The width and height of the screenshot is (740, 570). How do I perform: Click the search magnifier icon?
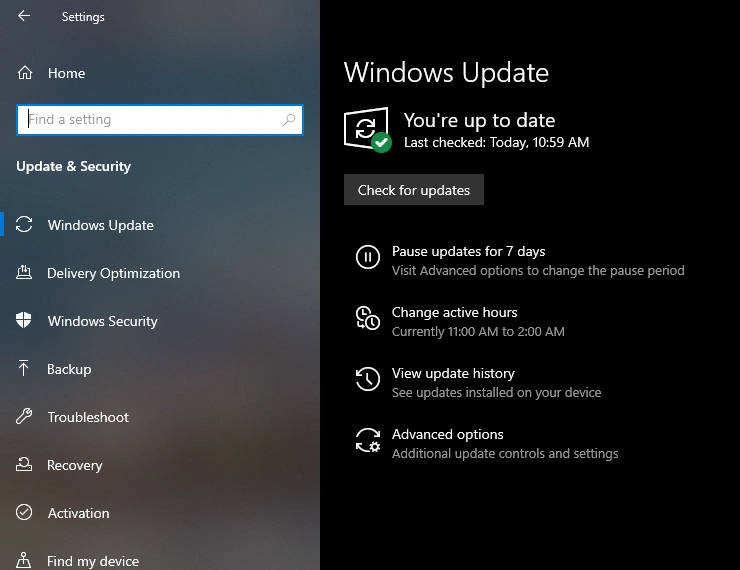click(289, 120)
